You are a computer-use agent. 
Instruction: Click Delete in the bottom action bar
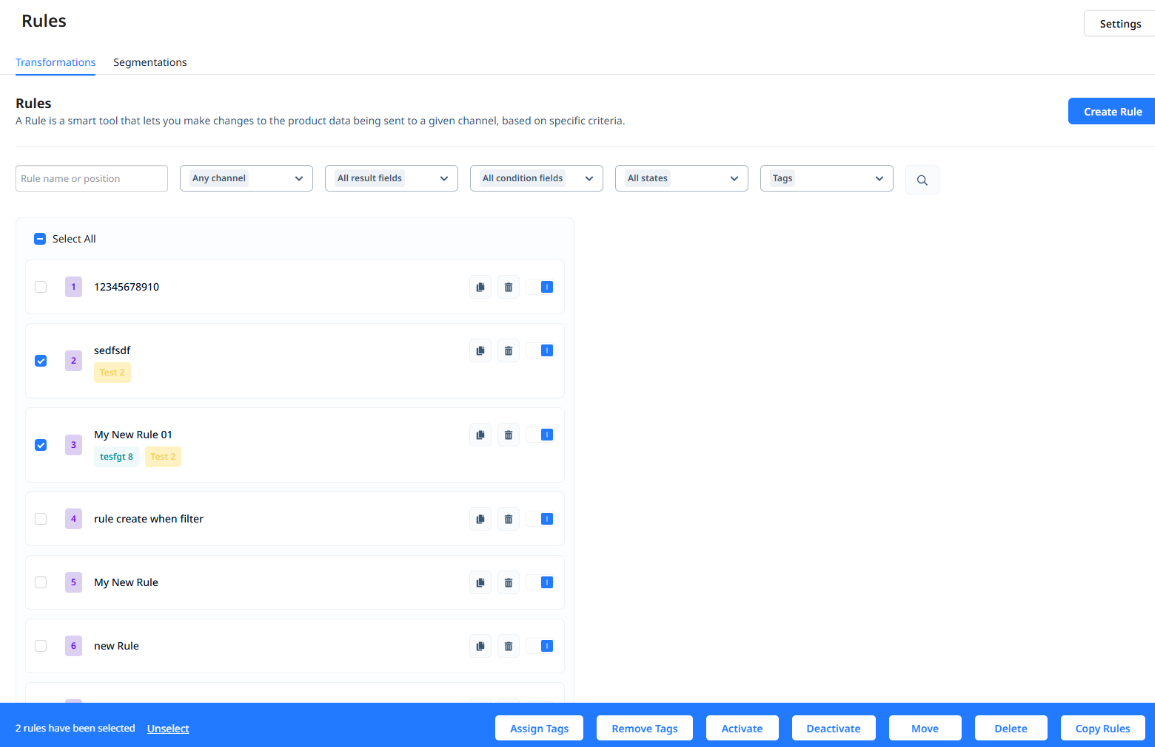1011,728
